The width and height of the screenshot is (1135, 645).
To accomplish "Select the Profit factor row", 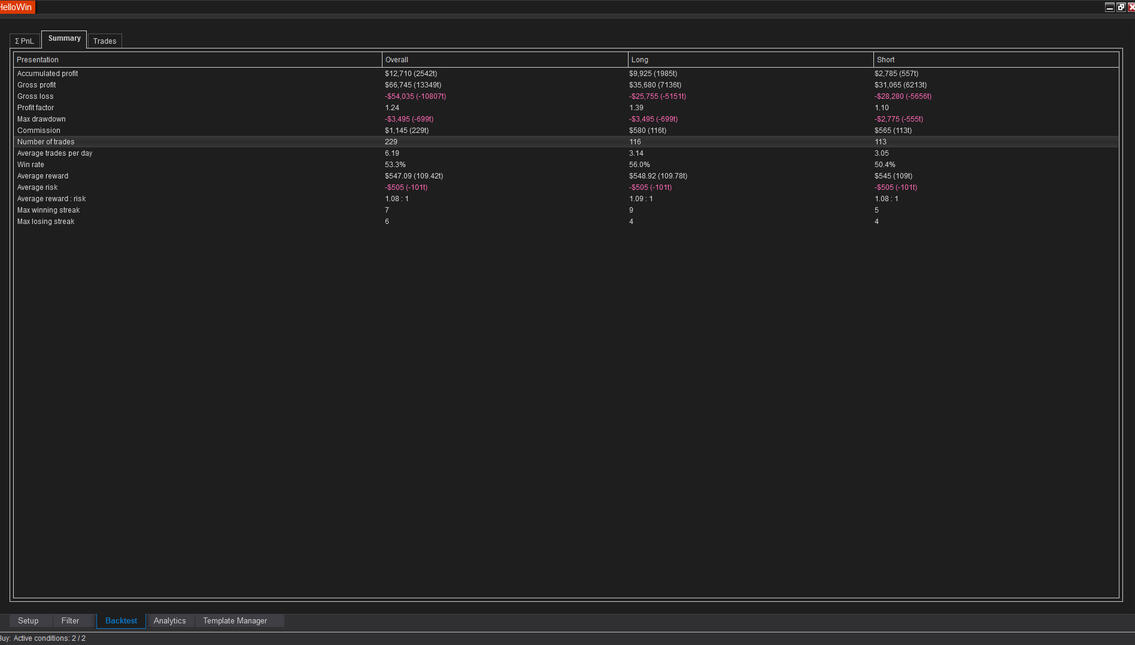I will 36,108.
